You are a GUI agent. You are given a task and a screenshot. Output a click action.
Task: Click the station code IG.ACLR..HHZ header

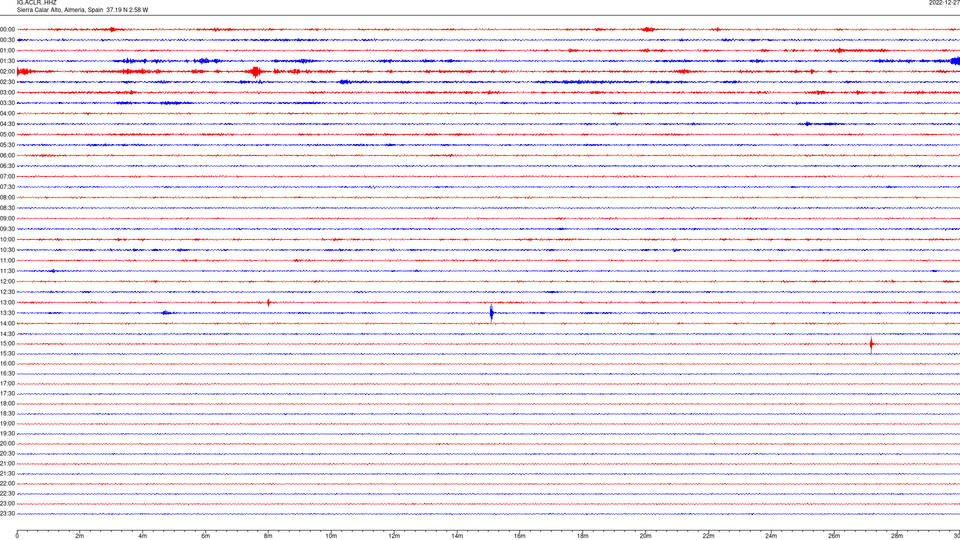point(37,2)
